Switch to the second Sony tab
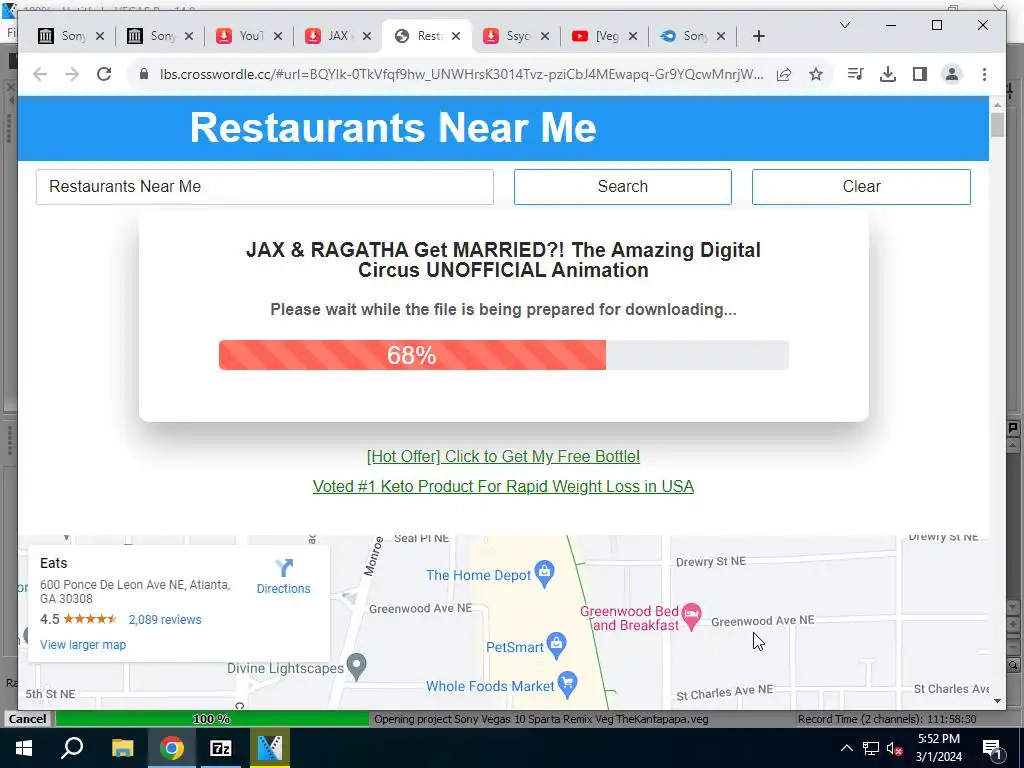The image size is (1024, 768). tap(151, 36)
